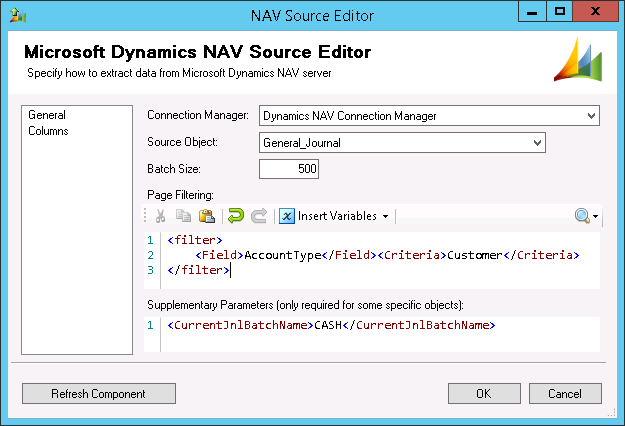Click the green Undo arrow icon

tap(236, 216)
